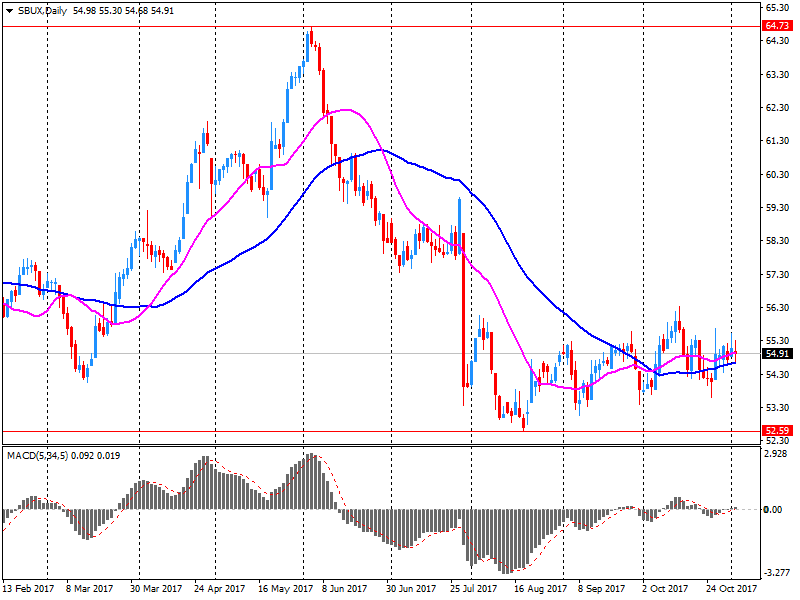The height and width of the screenshot is (600, 800).
Task: Click the 62.30 price scale value
Action: (x=777, y=108)
